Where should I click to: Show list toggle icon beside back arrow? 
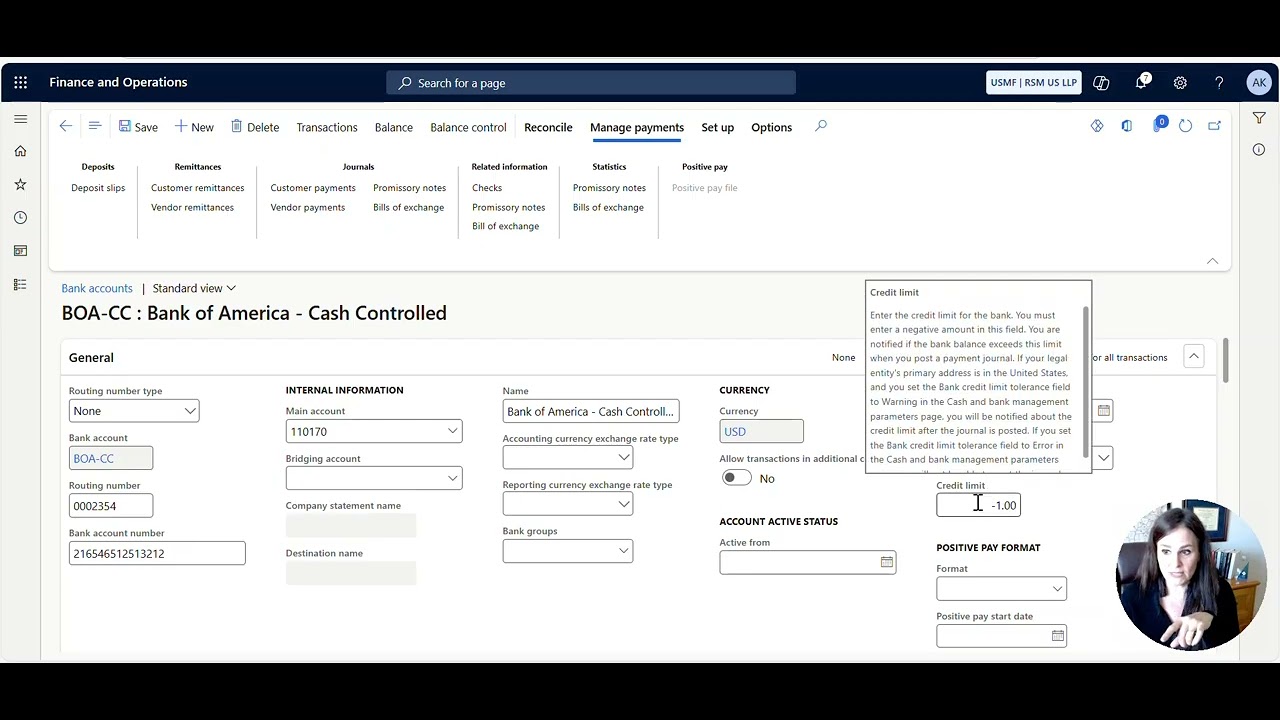[x=95, y=126]
